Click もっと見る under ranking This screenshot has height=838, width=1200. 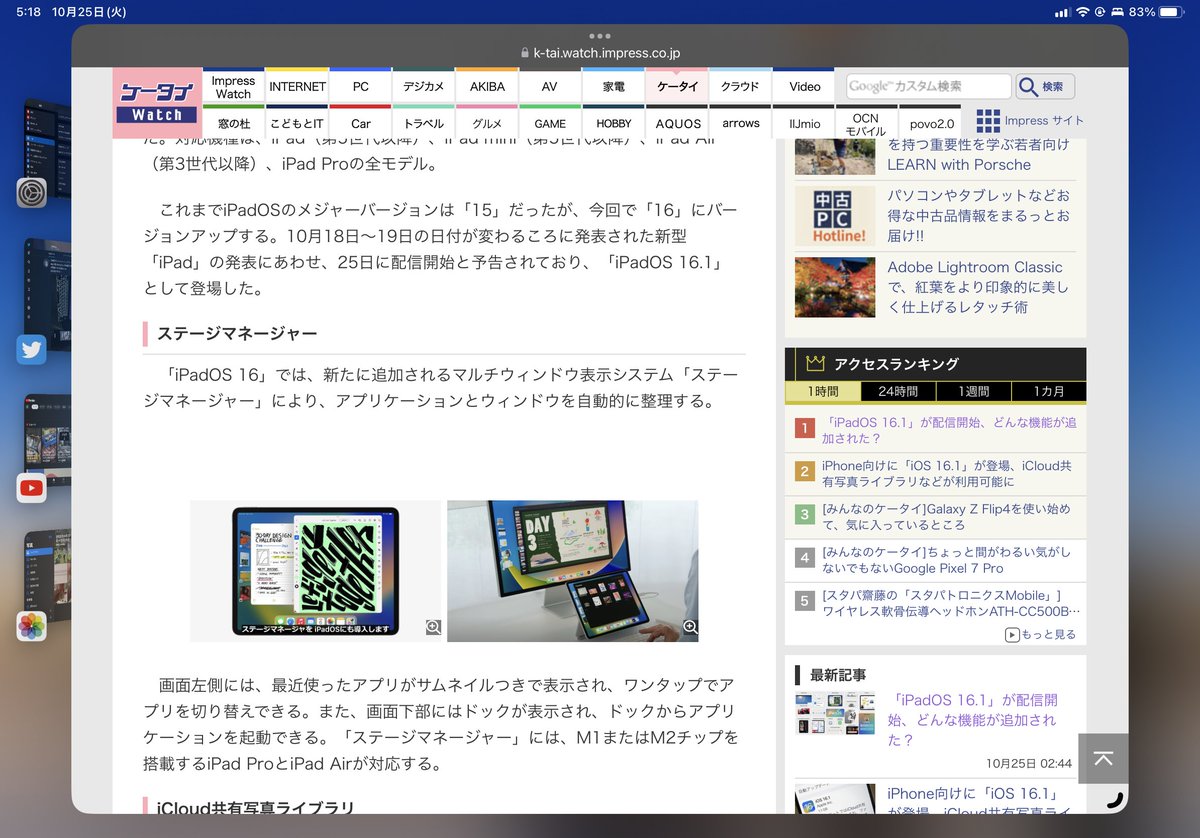tap(1041, 634)
